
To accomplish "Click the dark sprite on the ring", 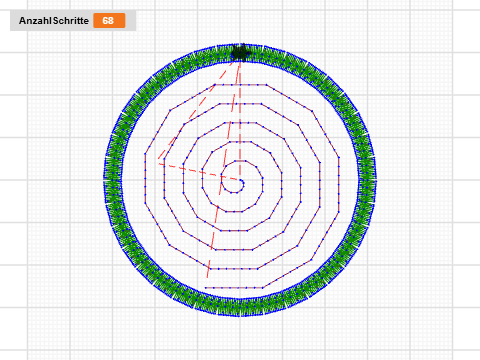I will (x=240, y=53).
